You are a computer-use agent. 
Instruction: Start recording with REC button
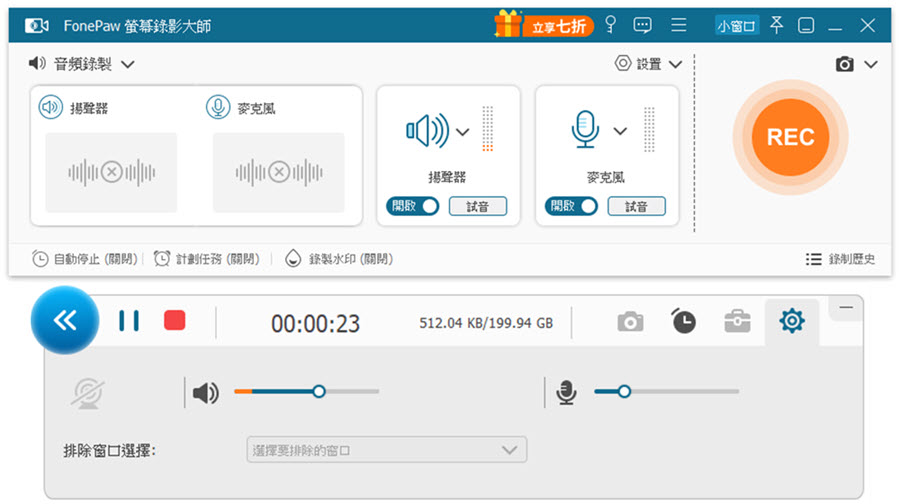click(x=790, y=137)
